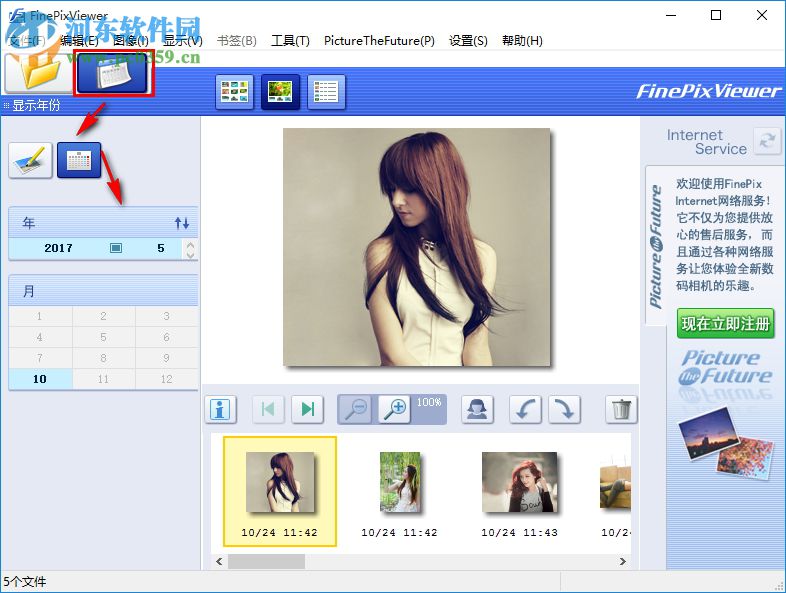Viewport: 786px width, 593px height.
Task: Select month 1 cell
Action: click(x=40, y=316)
